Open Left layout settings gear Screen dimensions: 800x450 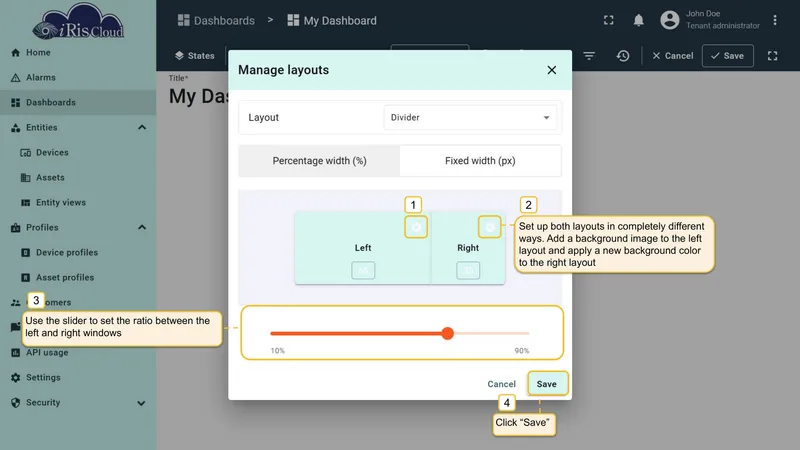pos(416,227)
